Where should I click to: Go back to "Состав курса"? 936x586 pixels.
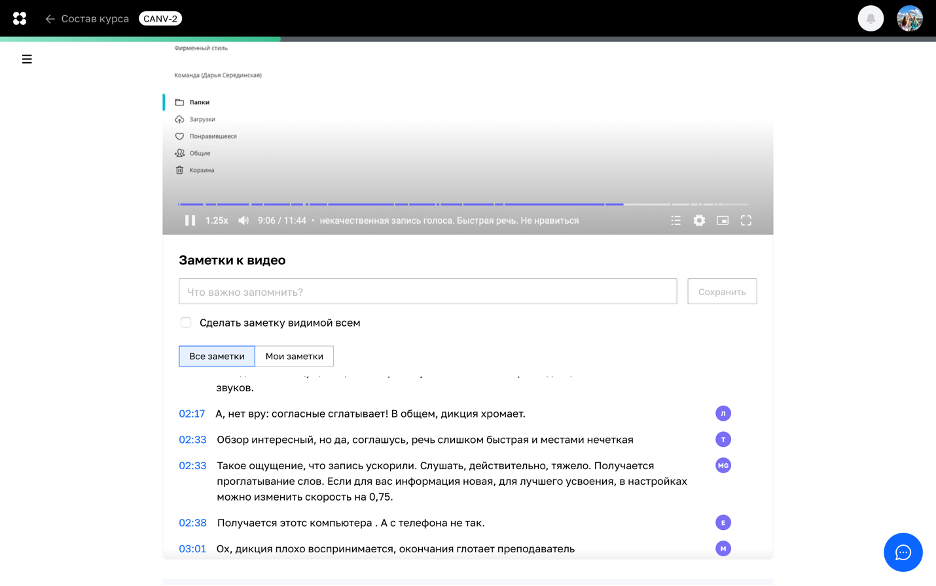tap(87, 18)
